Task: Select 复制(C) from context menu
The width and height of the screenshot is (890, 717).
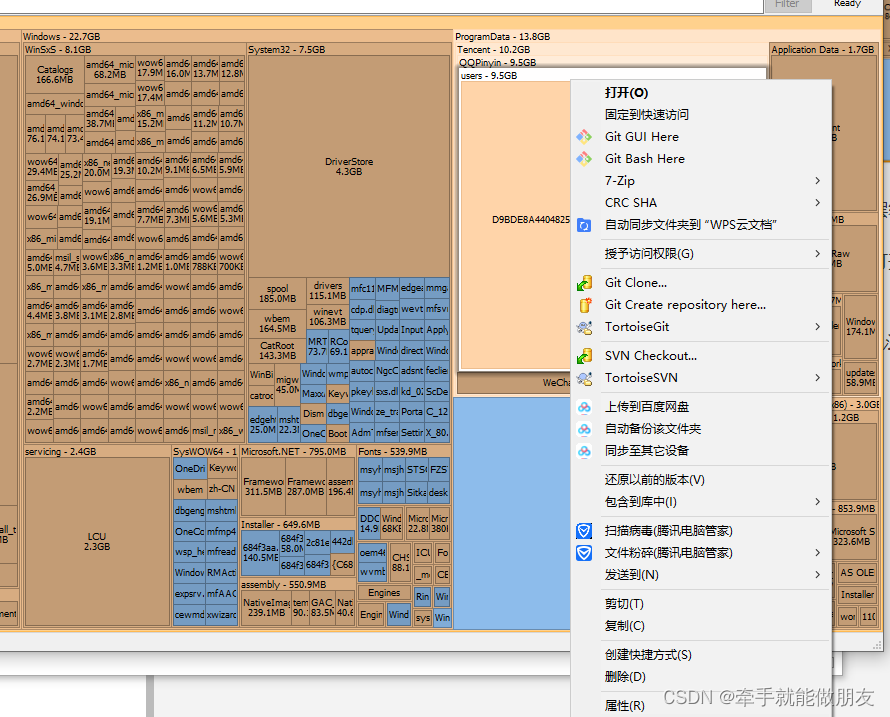Action: point(700,626)
